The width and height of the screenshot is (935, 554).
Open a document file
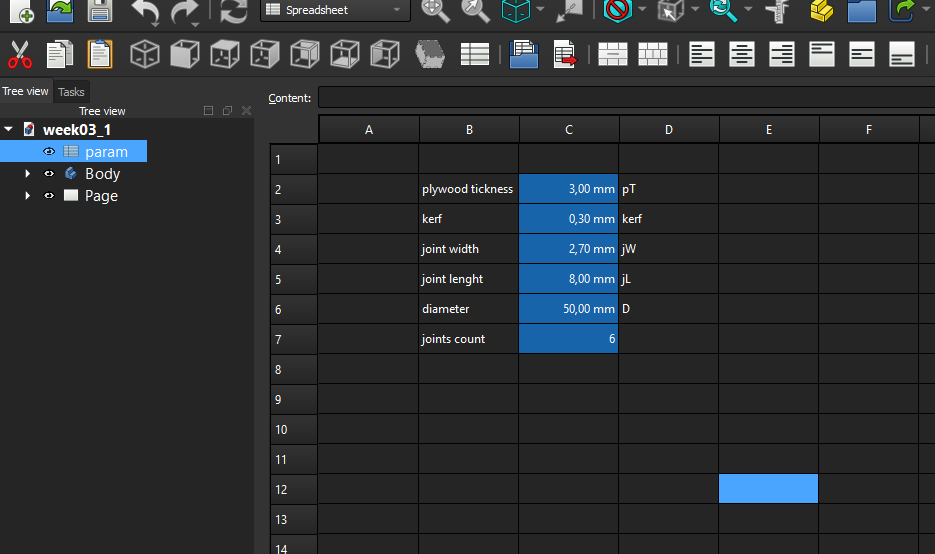pyautogui.click(x=60, y=10)
